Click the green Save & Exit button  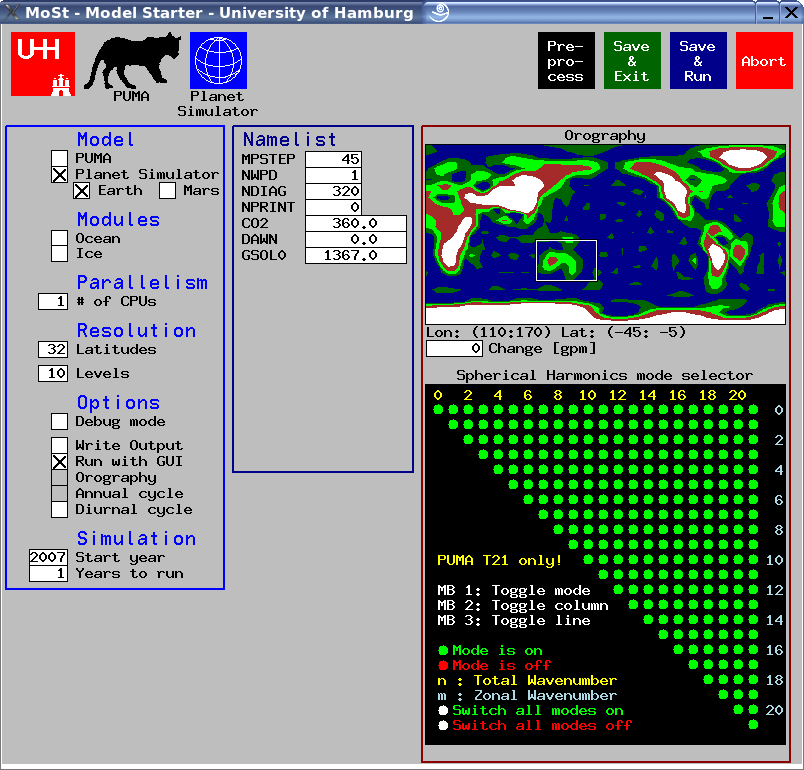coord(631,61)
